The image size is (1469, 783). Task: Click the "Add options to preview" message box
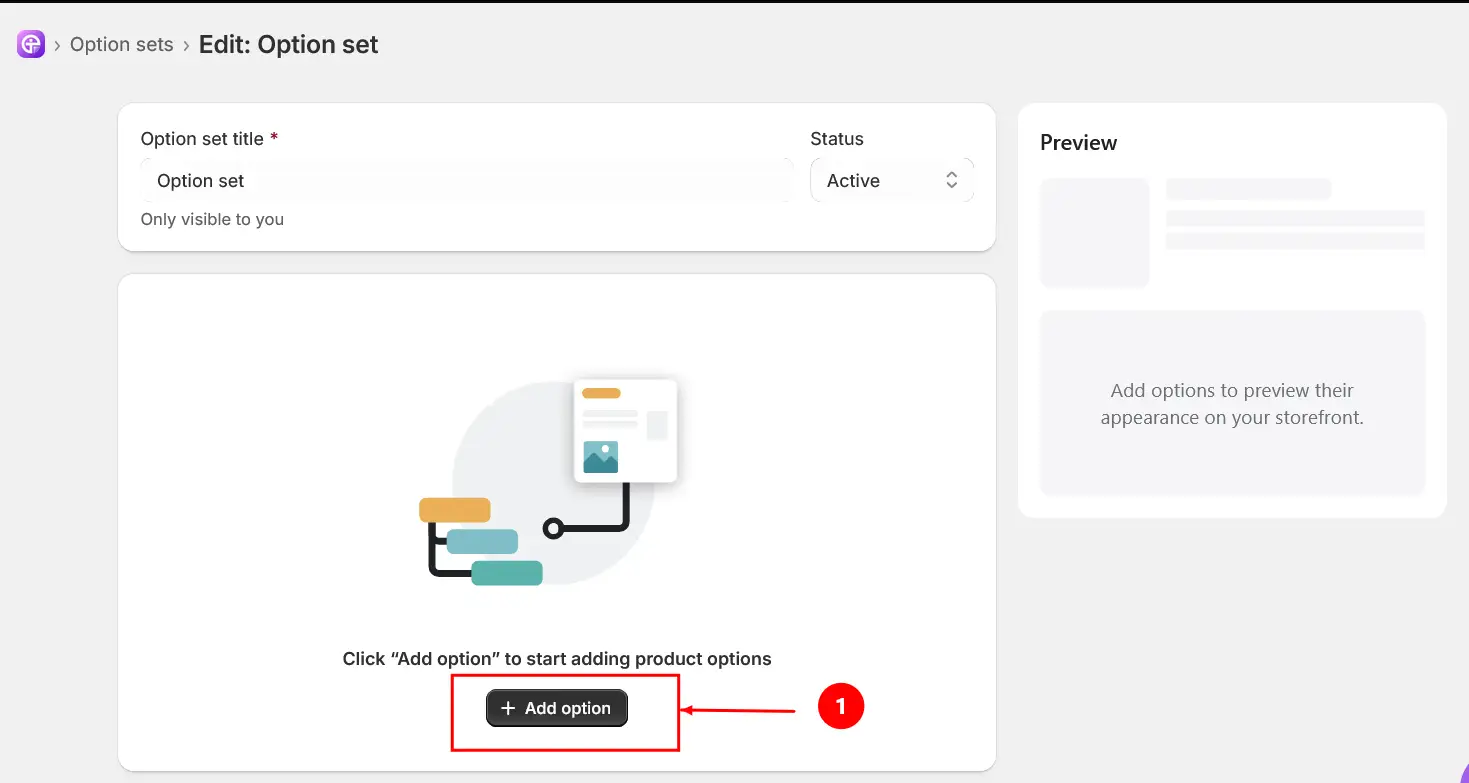[x=1232, y=403]
